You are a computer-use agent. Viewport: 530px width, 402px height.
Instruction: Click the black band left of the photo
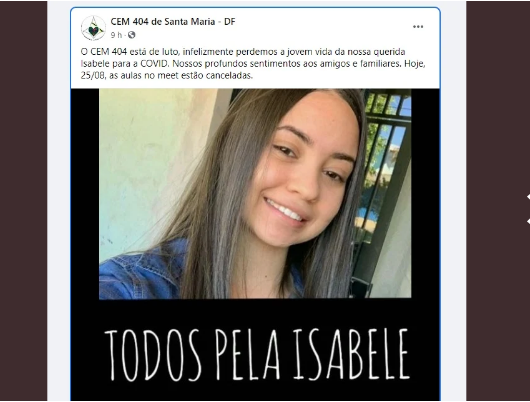tap(85, 194)
